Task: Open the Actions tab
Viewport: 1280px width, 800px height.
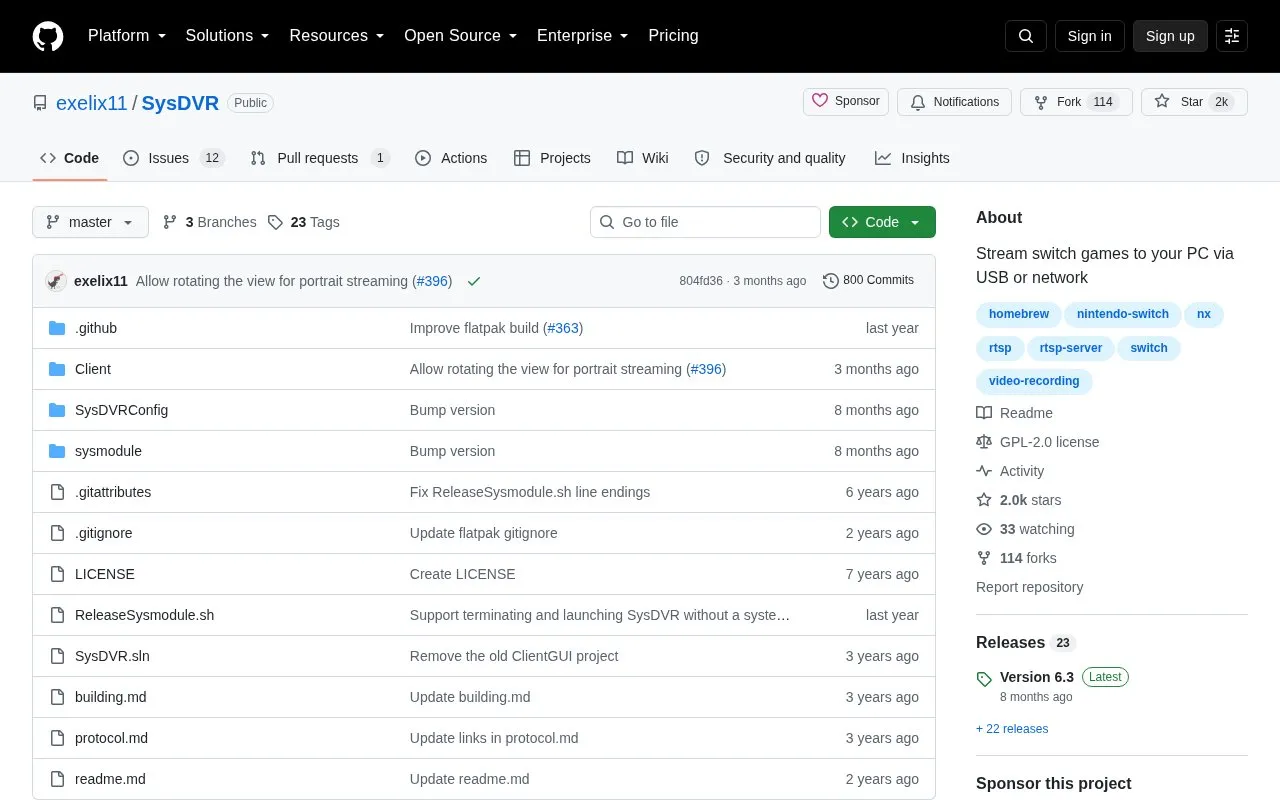Action: tap(451, 158)
